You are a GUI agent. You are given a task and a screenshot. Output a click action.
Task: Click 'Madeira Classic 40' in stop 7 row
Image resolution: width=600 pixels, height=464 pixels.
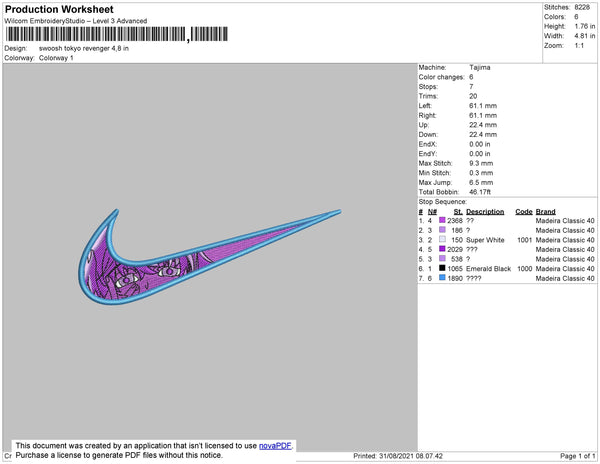(565, 278)
